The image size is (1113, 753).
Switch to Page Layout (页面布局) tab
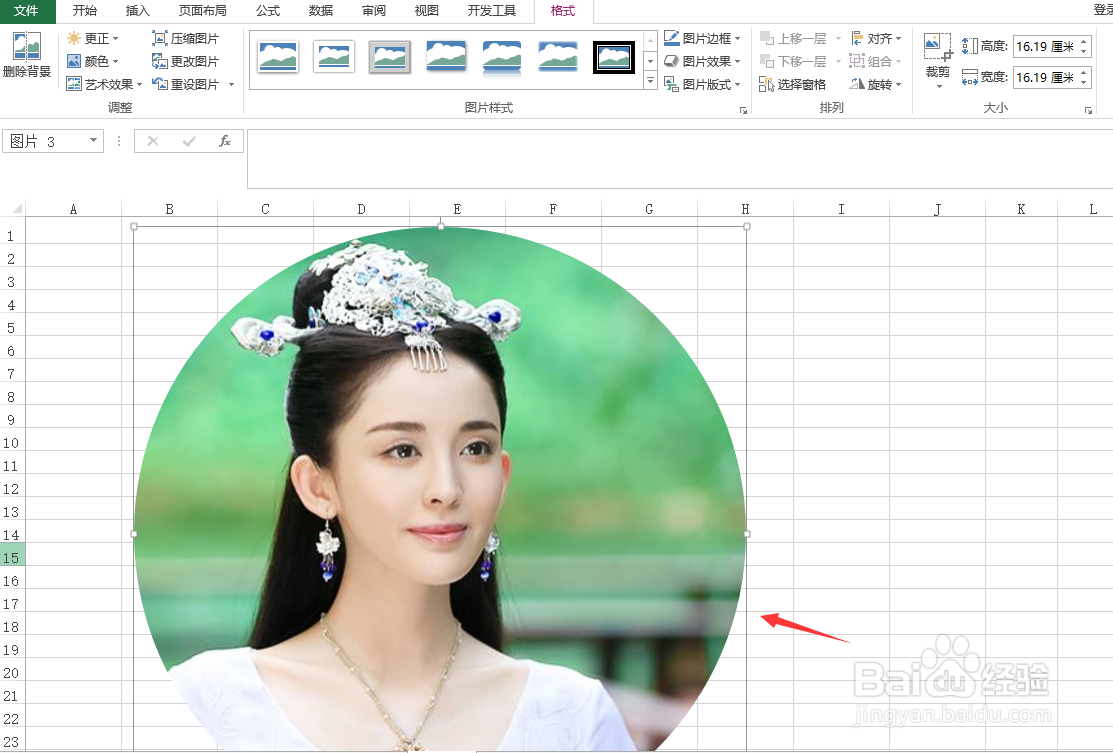click(202, 11)
